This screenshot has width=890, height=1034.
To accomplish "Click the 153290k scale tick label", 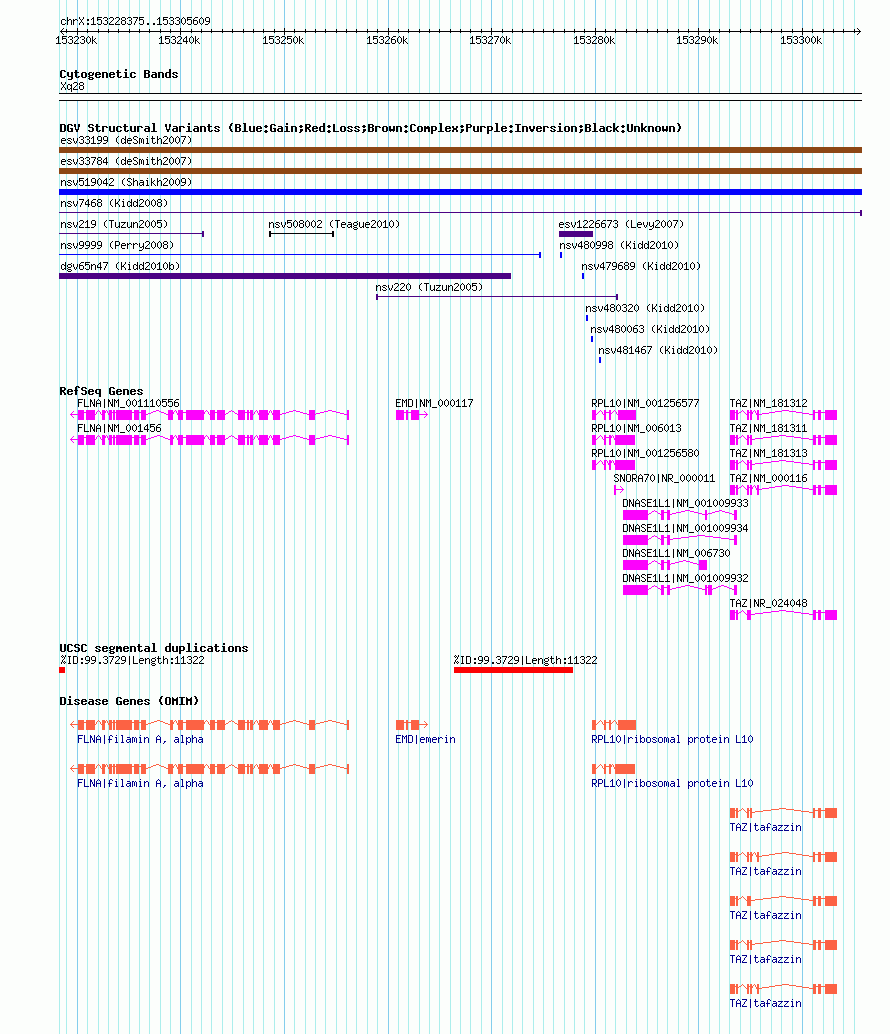I will coord(697,40).
